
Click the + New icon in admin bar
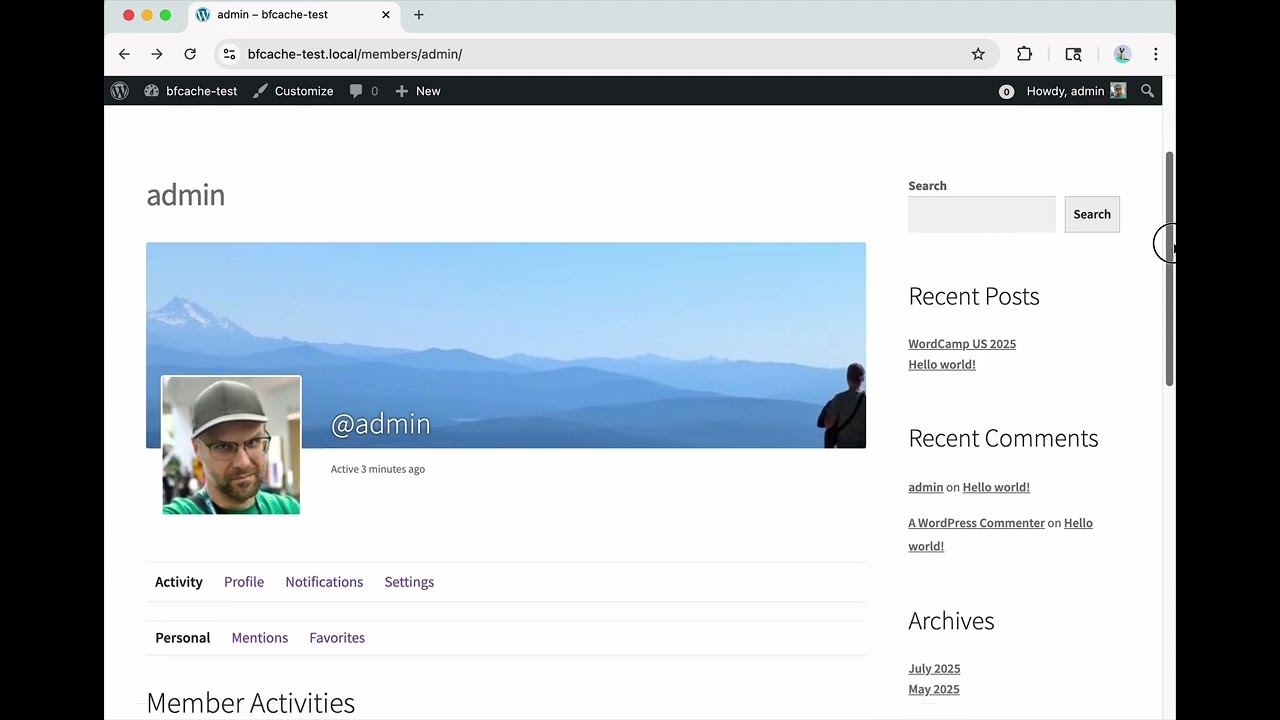(x=399, y=91)
